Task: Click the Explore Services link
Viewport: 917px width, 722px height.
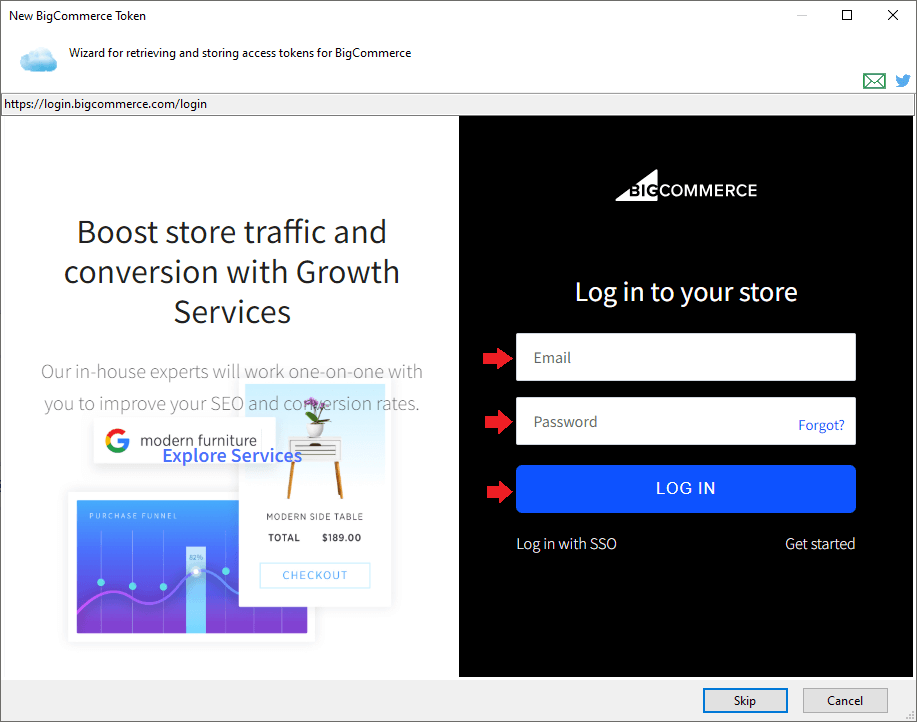Action: (x=232, y=455)
